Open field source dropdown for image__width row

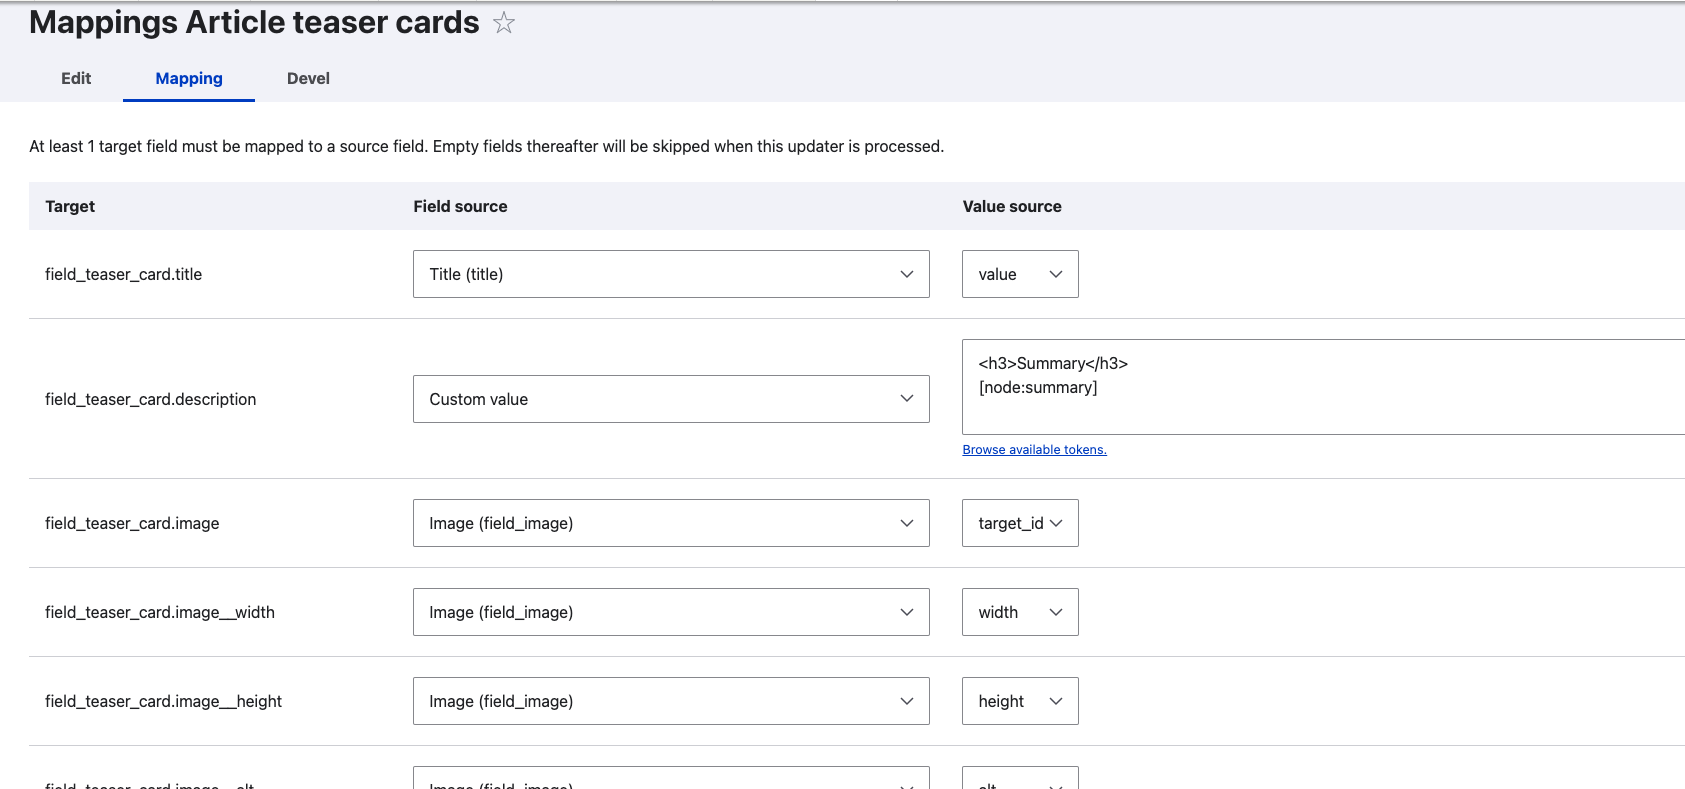(671, 612)
